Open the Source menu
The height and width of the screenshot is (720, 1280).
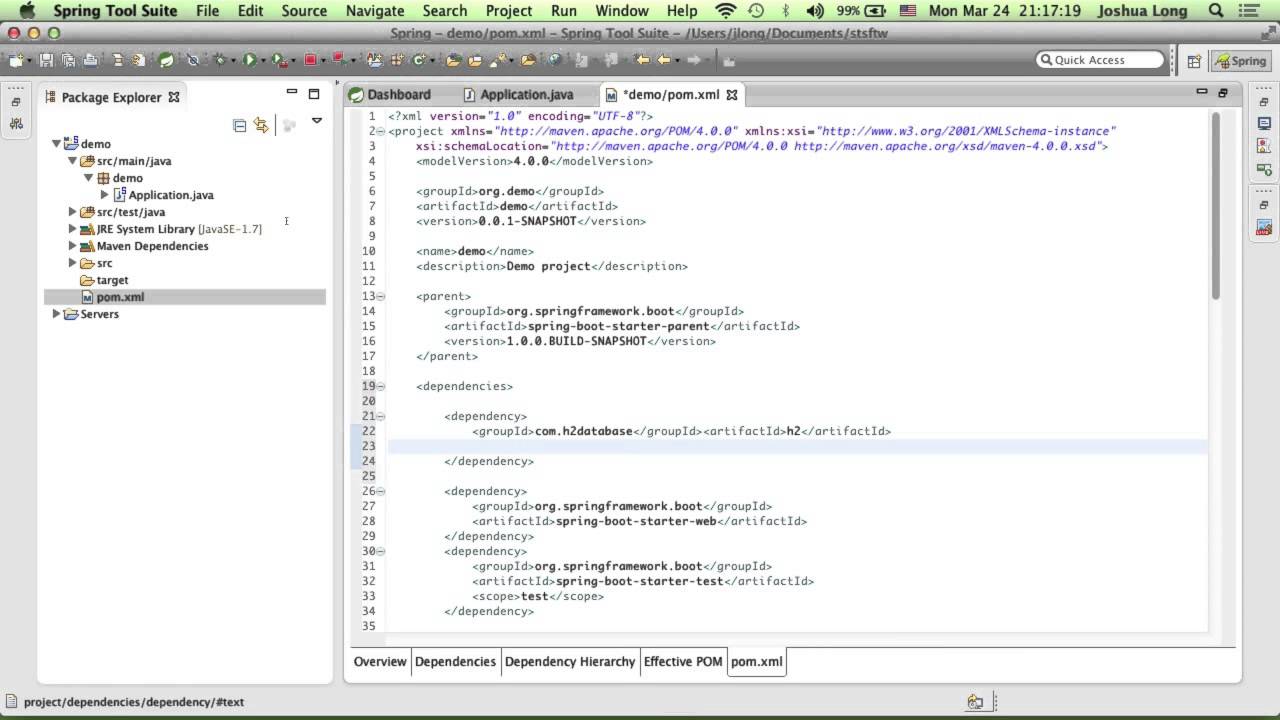click(304, 11)
